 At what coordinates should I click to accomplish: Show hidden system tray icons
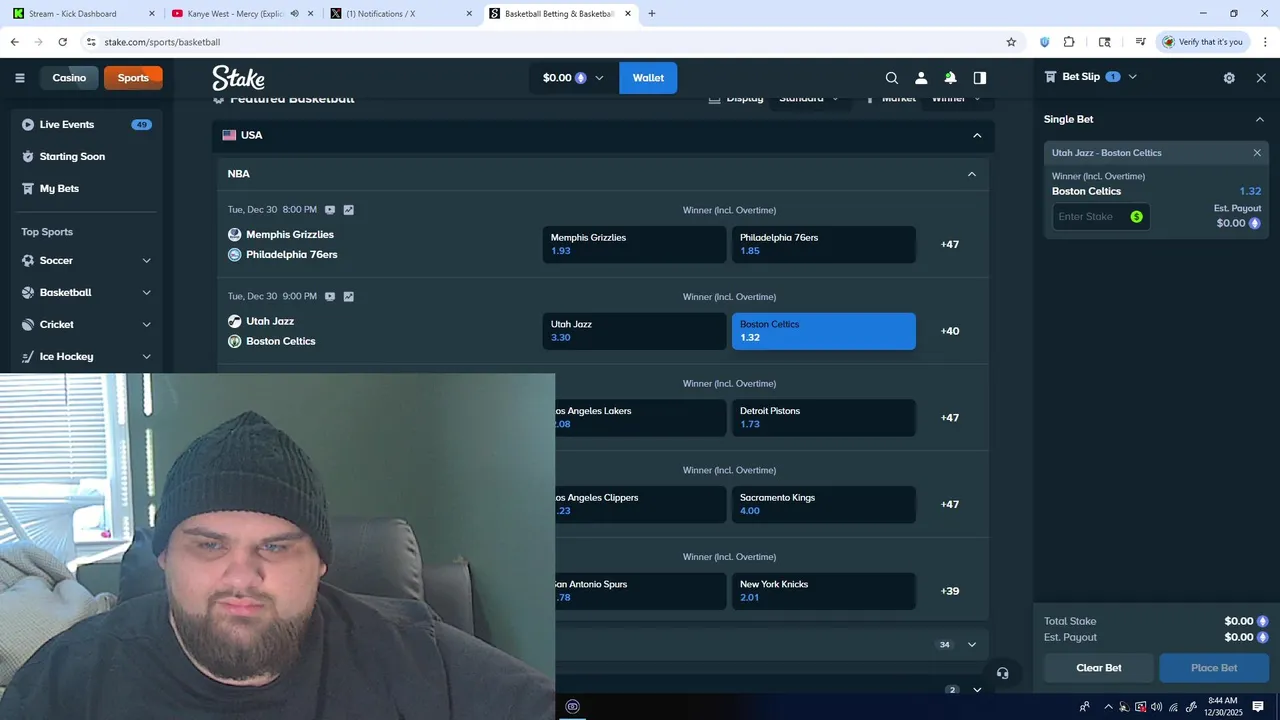pyautogui.click(x=1108, y=707)
